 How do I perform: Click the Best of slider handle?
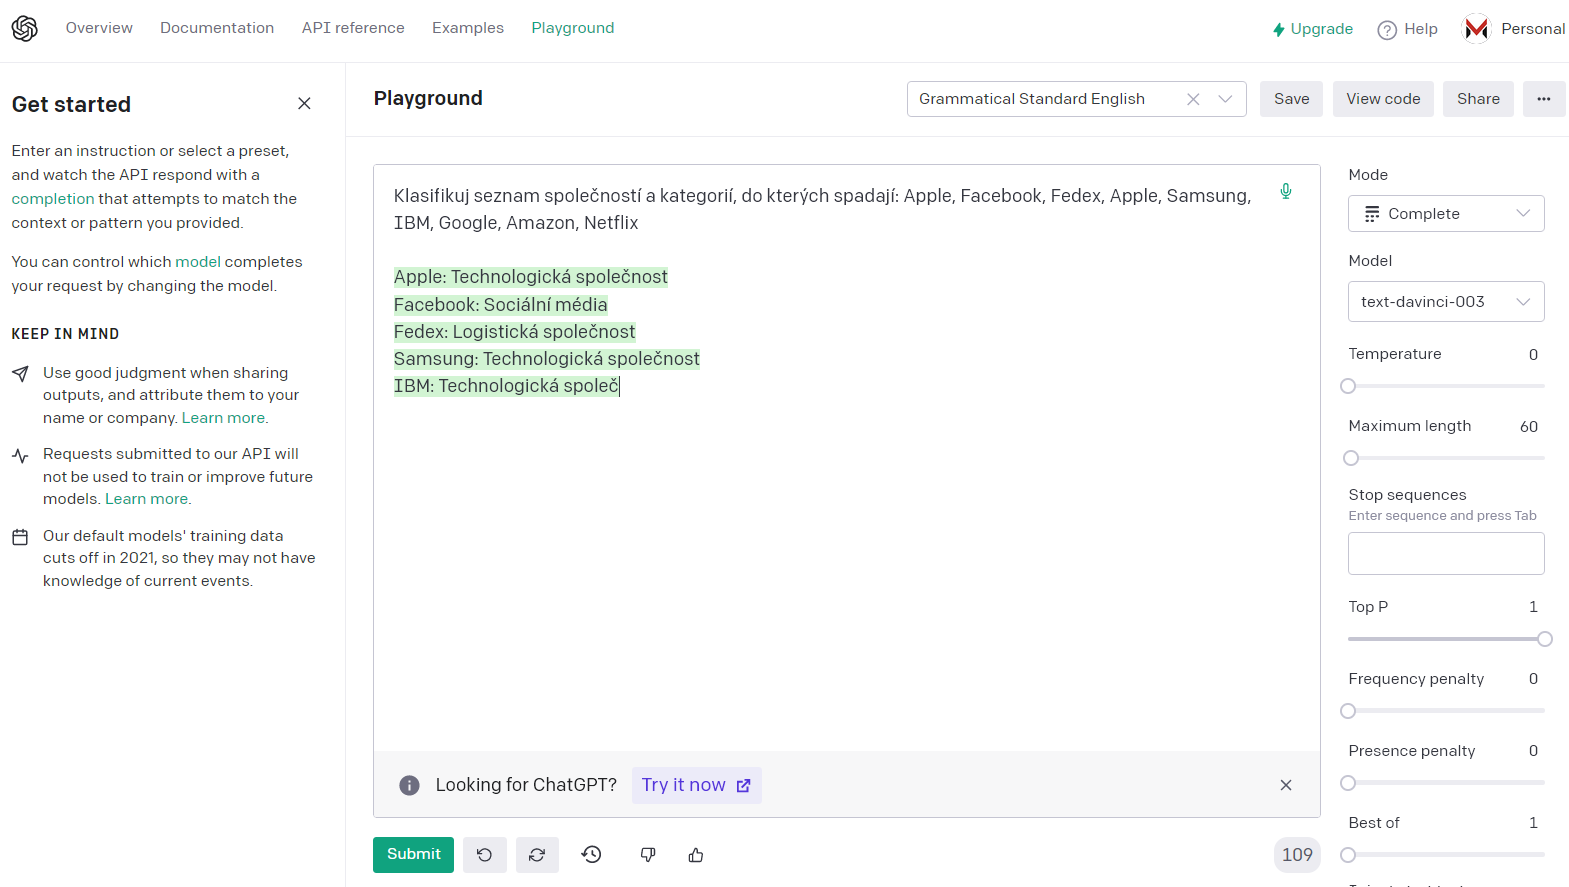[x=1348, y=855]
